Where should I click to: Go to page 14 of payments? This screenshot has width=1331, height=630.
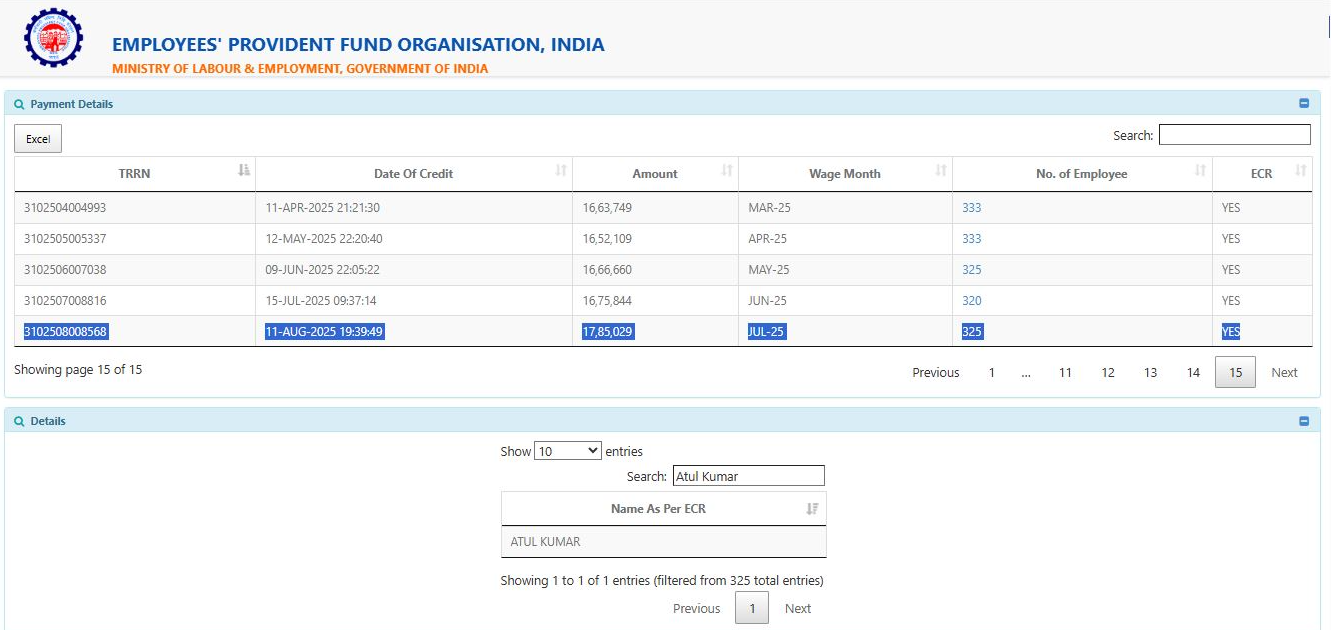(x=1193, y=372)
